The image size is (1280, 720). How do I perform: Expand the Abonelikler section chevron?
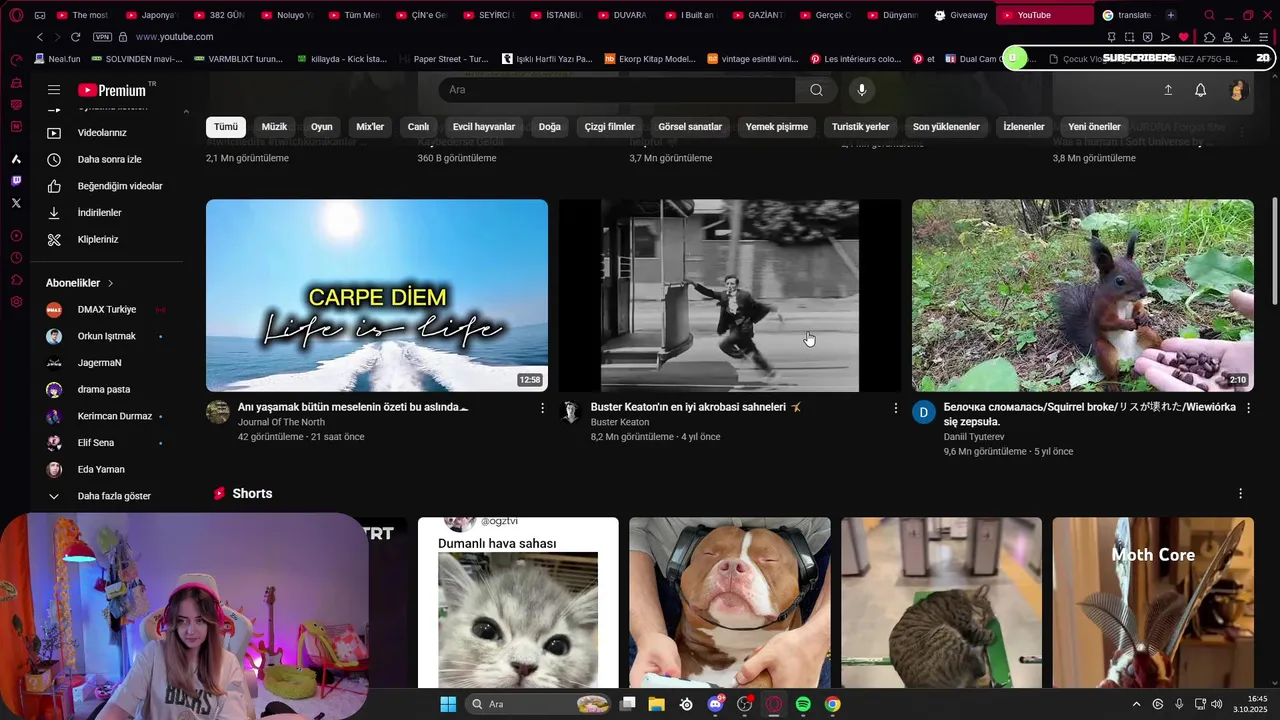(111, 283)
